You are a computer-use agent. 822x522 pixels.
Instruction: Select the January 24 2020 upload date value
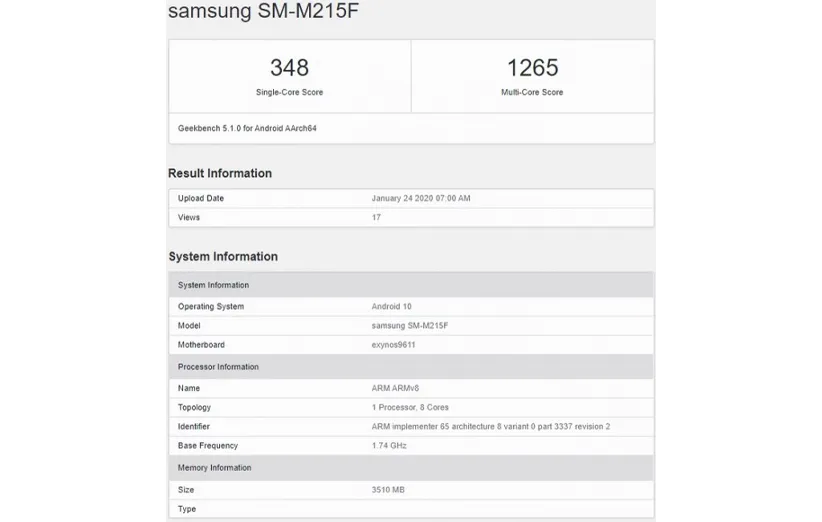(x=420, y=198)
